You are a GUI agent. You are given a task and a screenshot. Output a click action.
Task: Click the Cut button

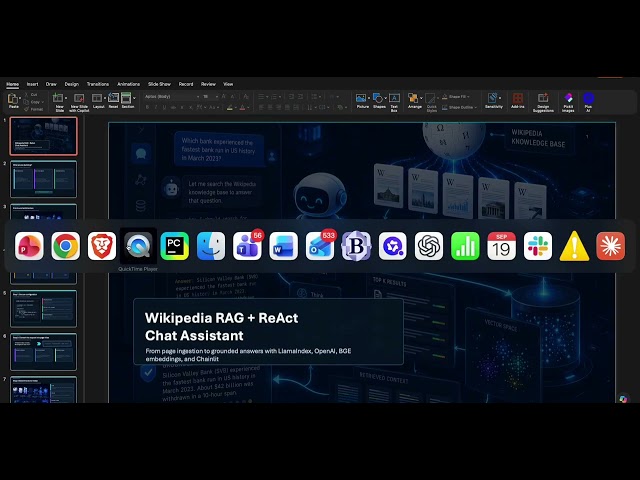31,95
